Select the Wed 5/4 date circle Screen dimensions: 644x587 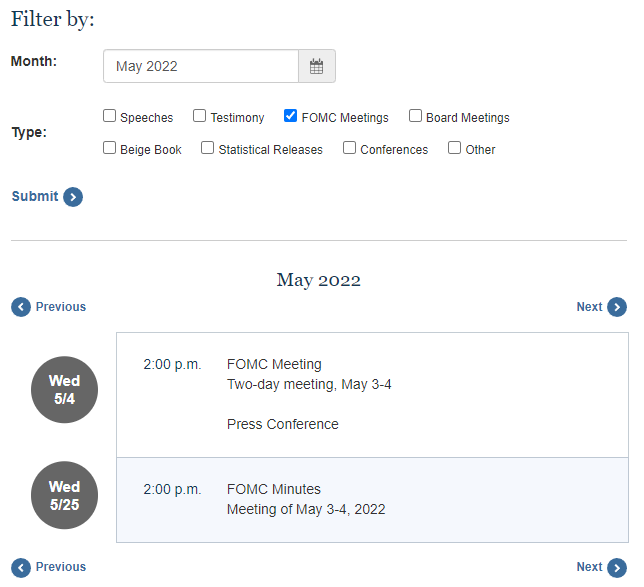tap(64, 389)
